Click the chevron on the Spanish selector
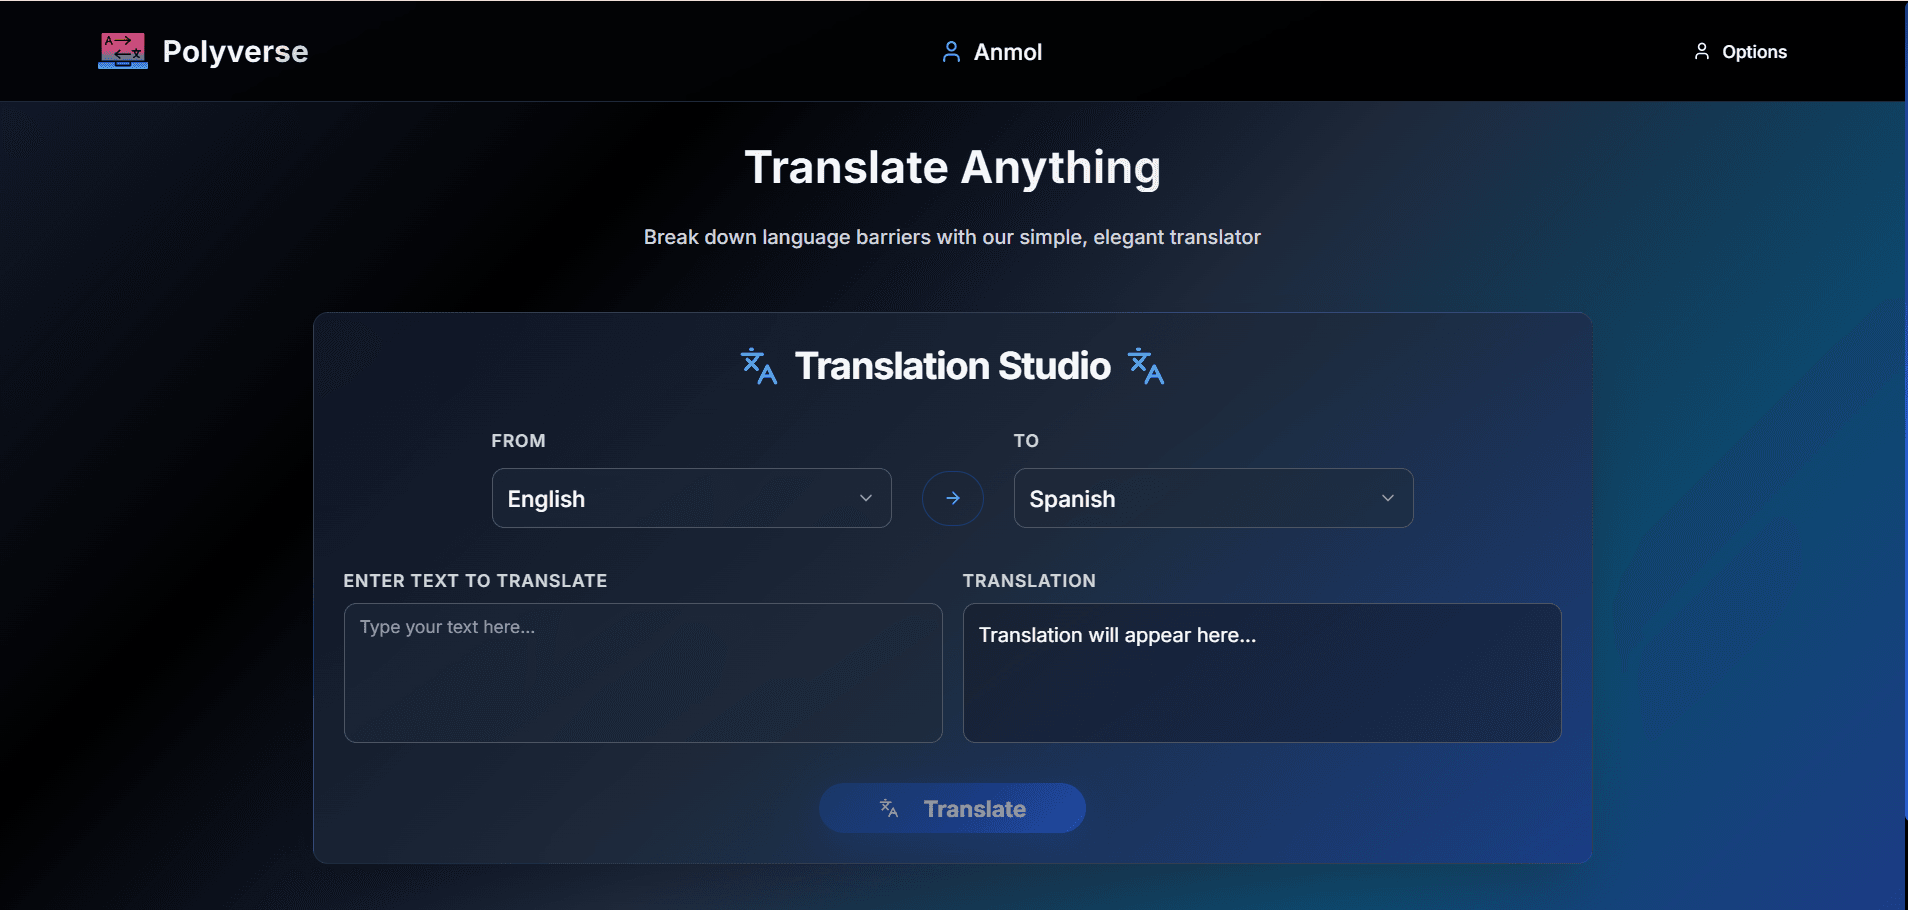 point(1386,497)
